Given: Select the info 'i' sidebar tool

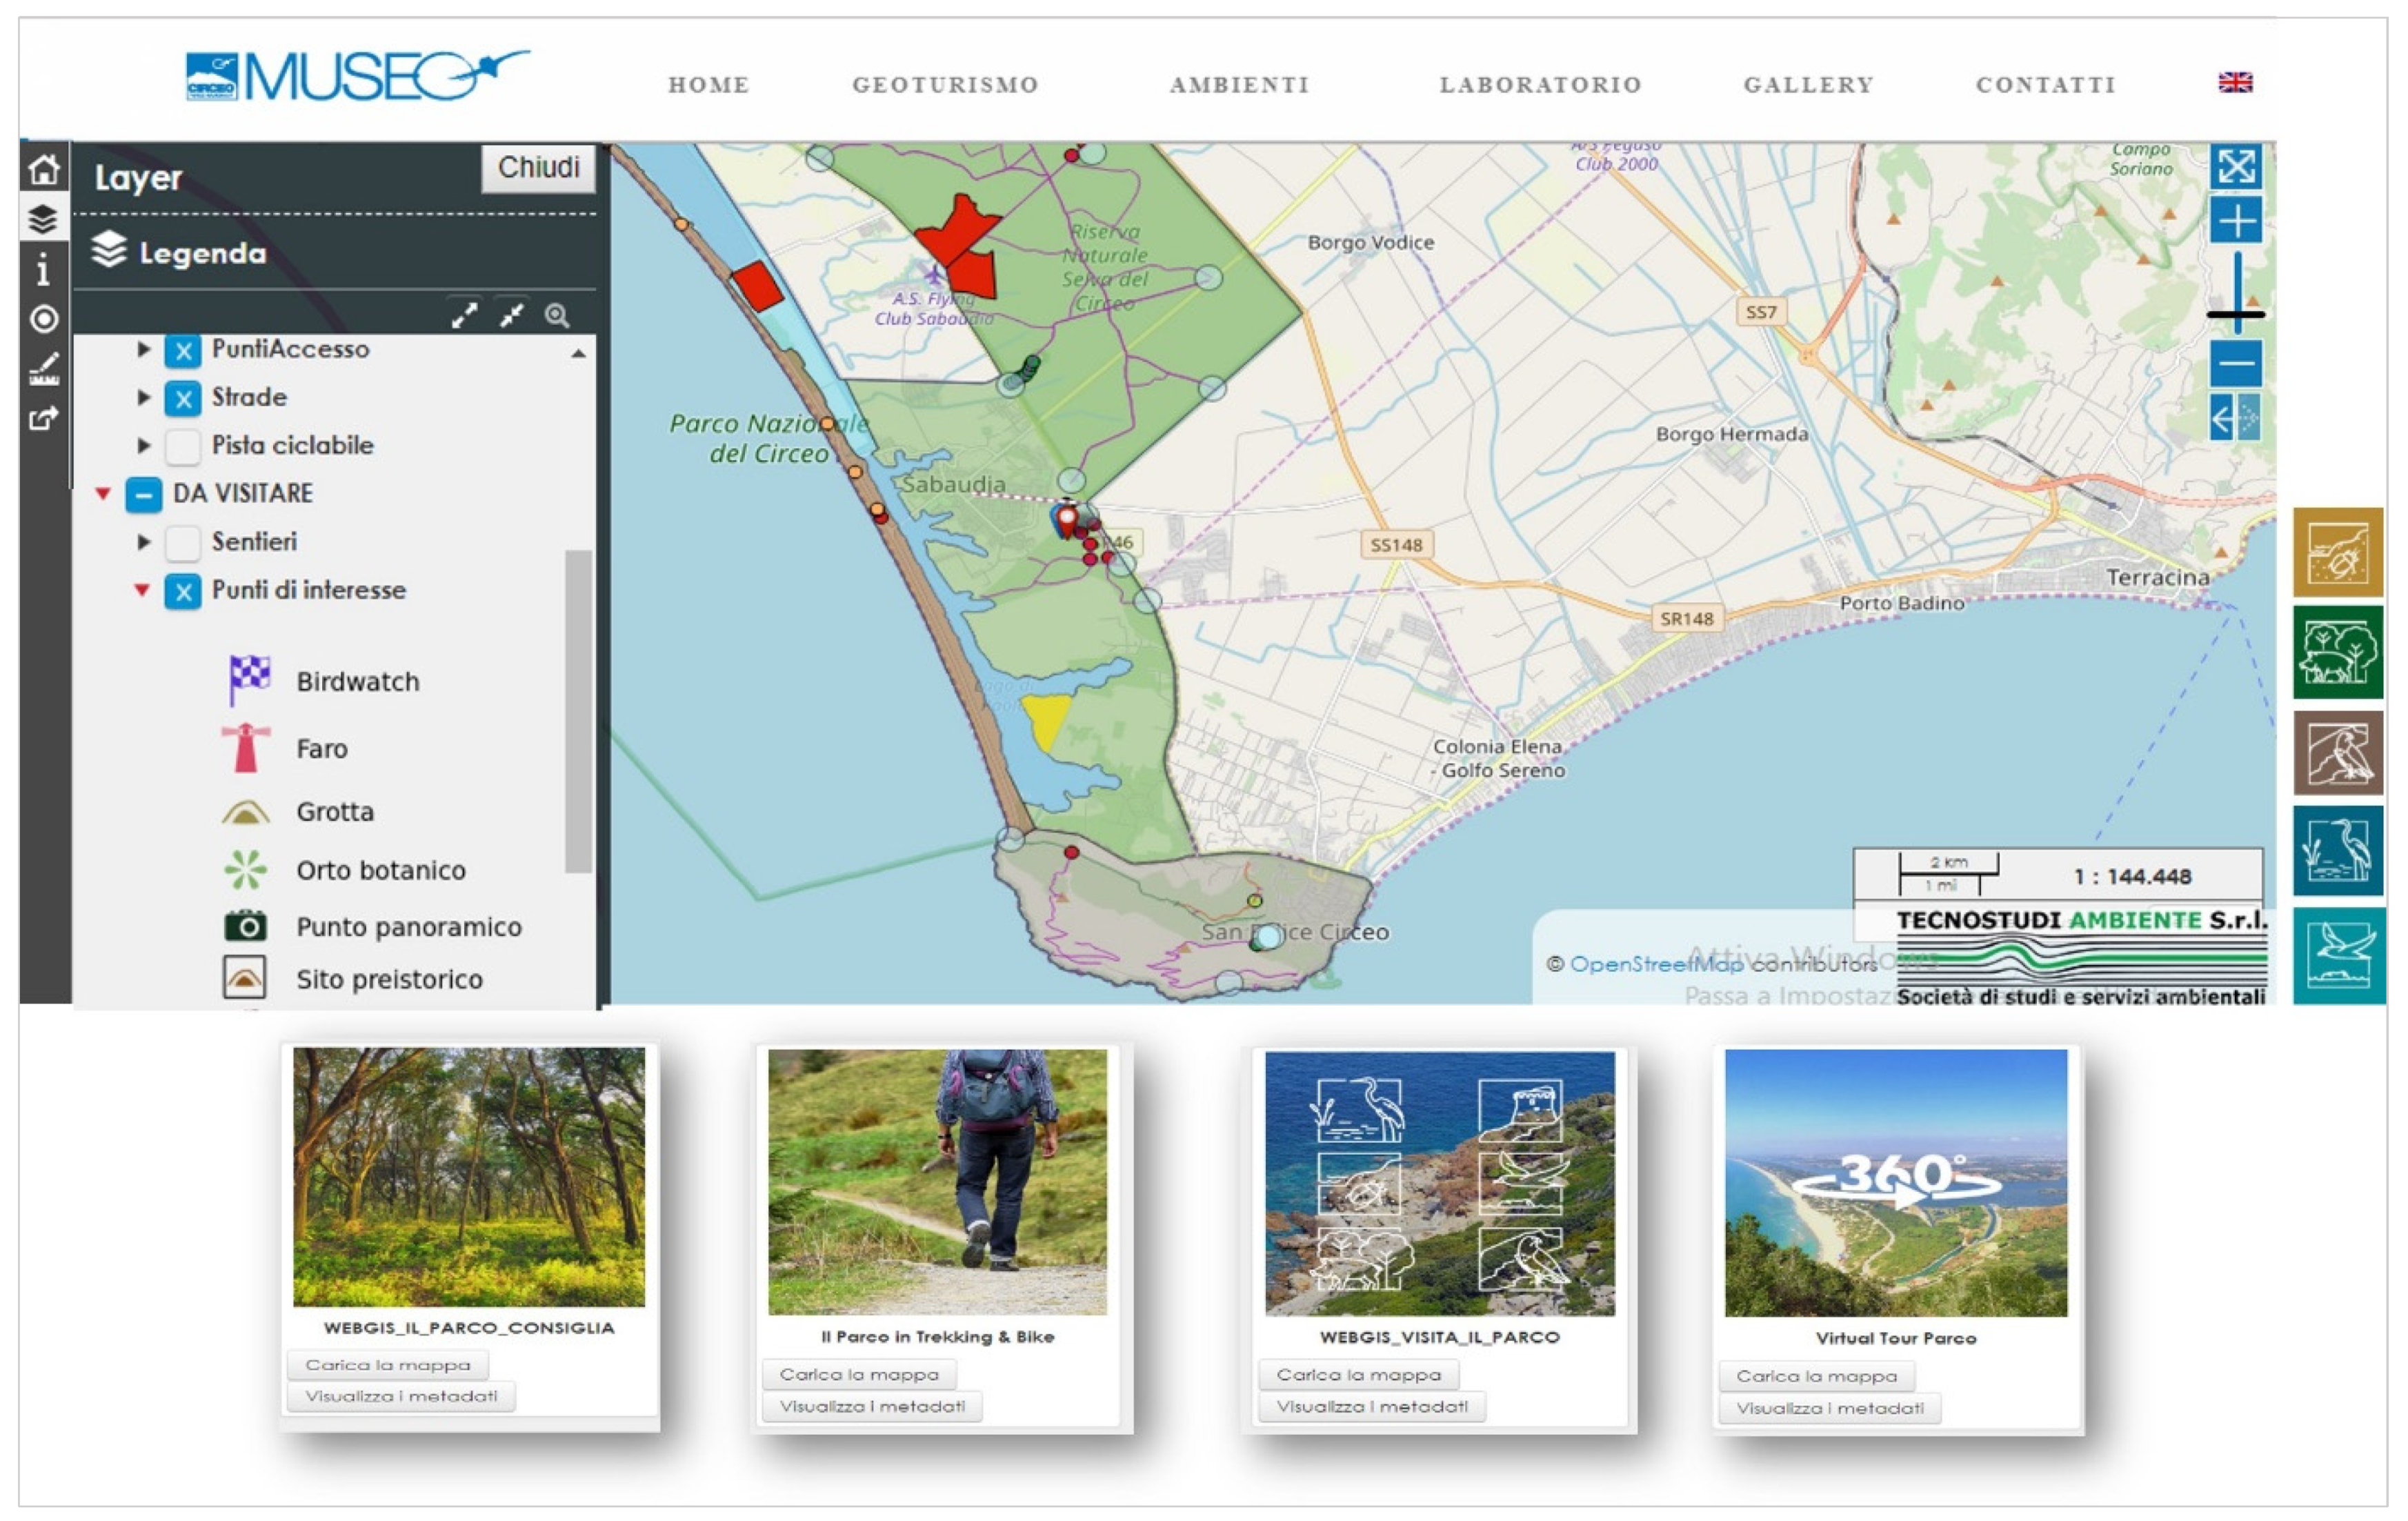Looking at the screenshot, I should point(43,269).
